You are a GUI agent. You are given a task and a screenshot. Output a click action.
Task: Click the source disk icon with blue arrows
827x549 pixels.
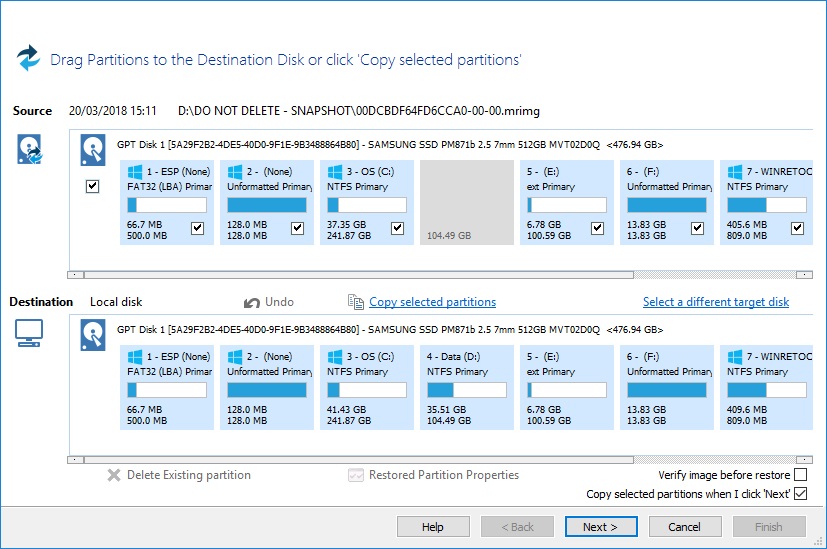(x=30, y=149)
